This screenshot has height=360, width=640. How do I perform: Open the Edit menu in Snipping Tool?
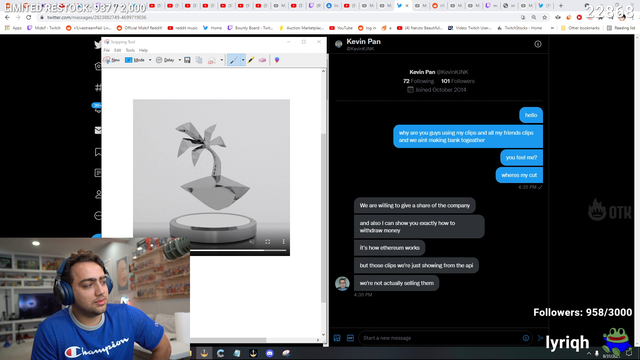[x=118, y=50]
